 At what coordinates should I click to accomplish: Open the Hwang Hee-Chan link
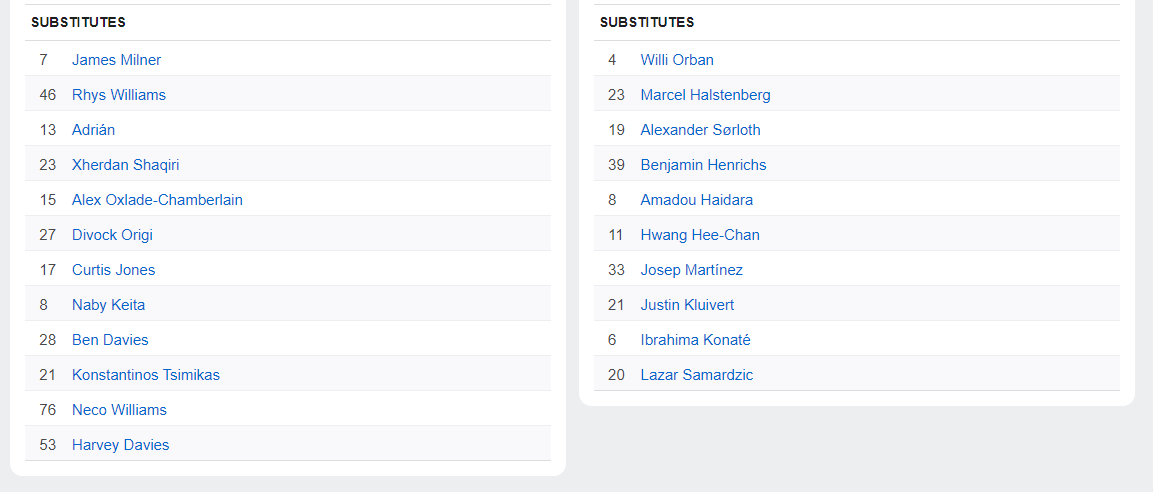[700, 235]
